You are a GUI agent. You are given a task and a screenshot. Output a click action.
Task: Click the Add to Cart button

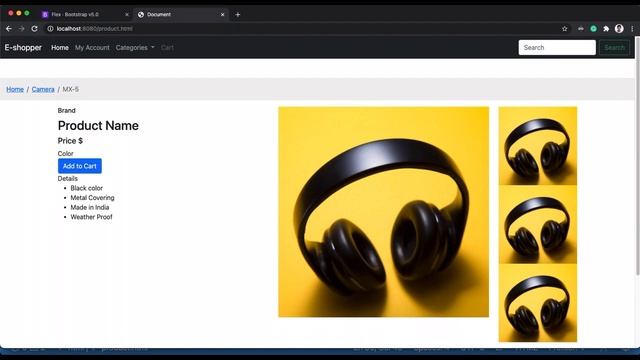coord(80,166)
